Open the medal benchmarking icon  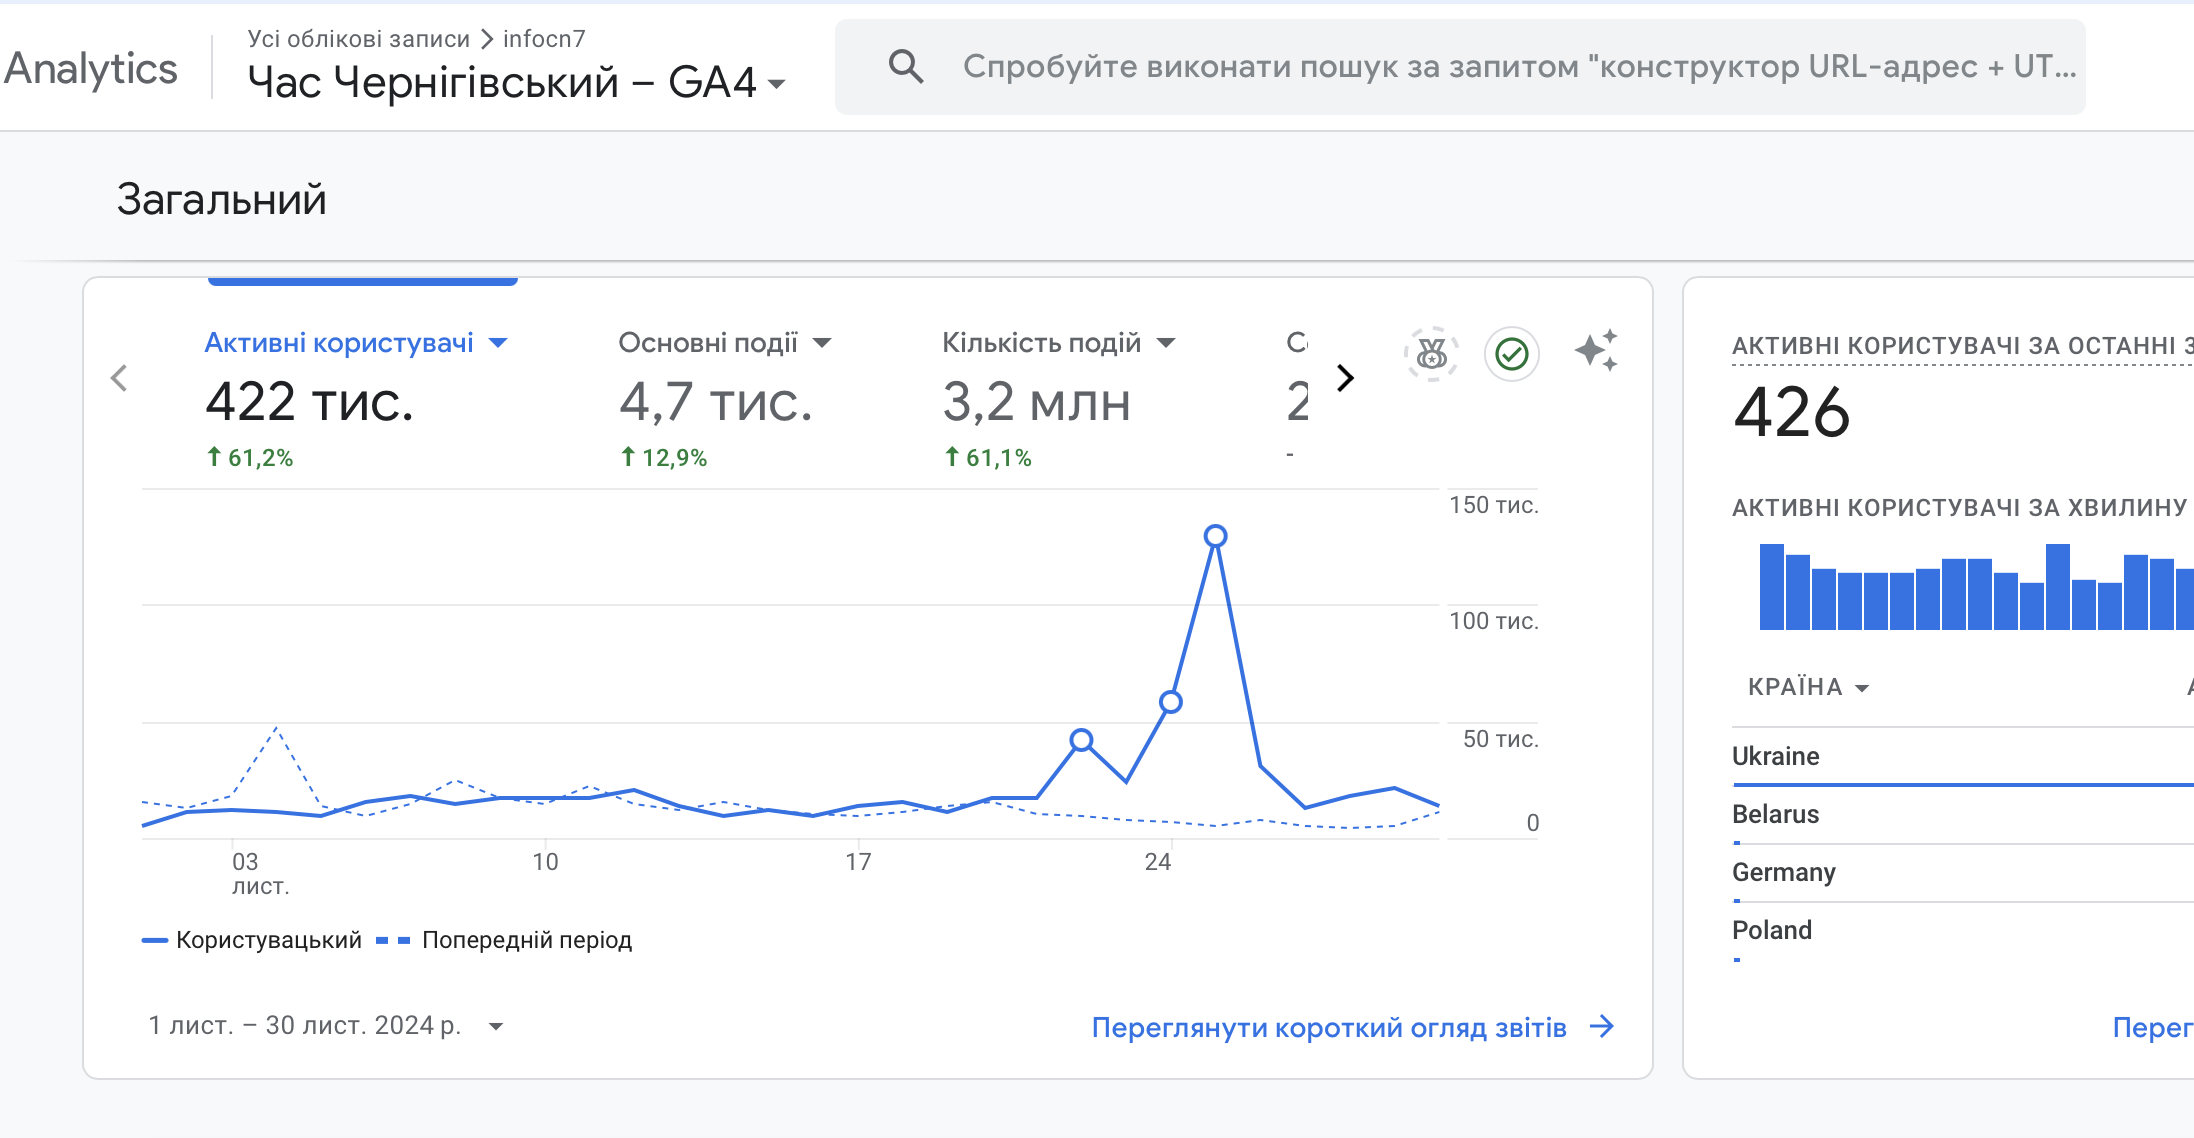1431,353
